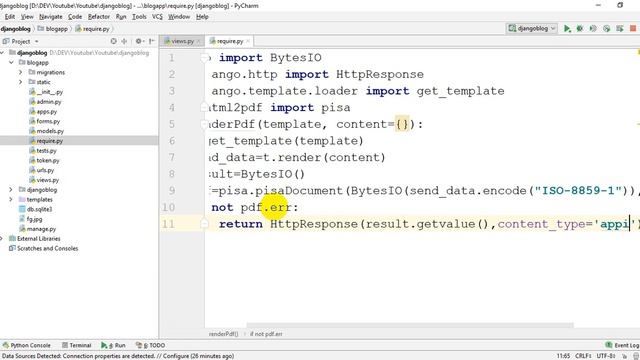Screen dimensions: 640x360
Task: Expand the inner djangoblog folder
Action: coord(11,190)
